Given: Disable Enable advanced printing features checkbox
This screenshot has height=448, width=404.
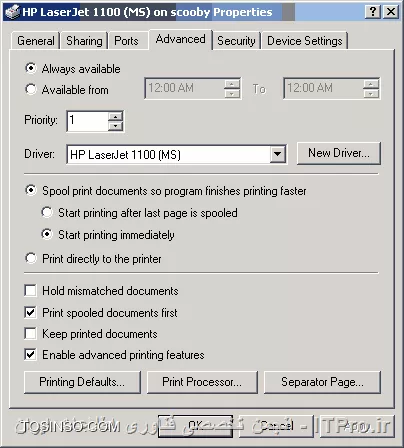Looking at the screenshot, I should coord(30,354).
